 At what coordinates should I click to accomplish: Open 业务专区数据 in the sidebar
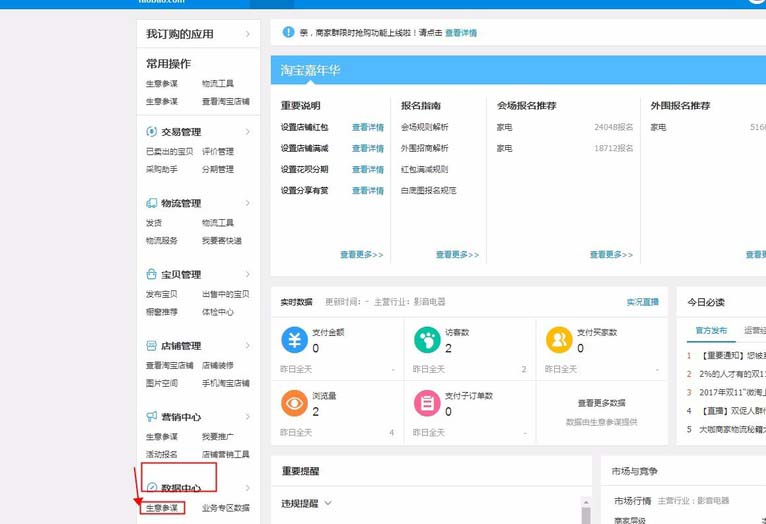click(x=226, y=508)
